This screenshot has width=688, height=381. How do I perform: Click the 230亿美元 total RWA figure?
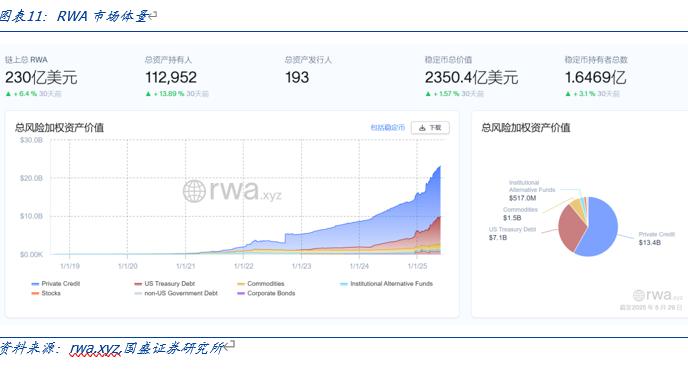pyautogui.click(x=41, y=78)
